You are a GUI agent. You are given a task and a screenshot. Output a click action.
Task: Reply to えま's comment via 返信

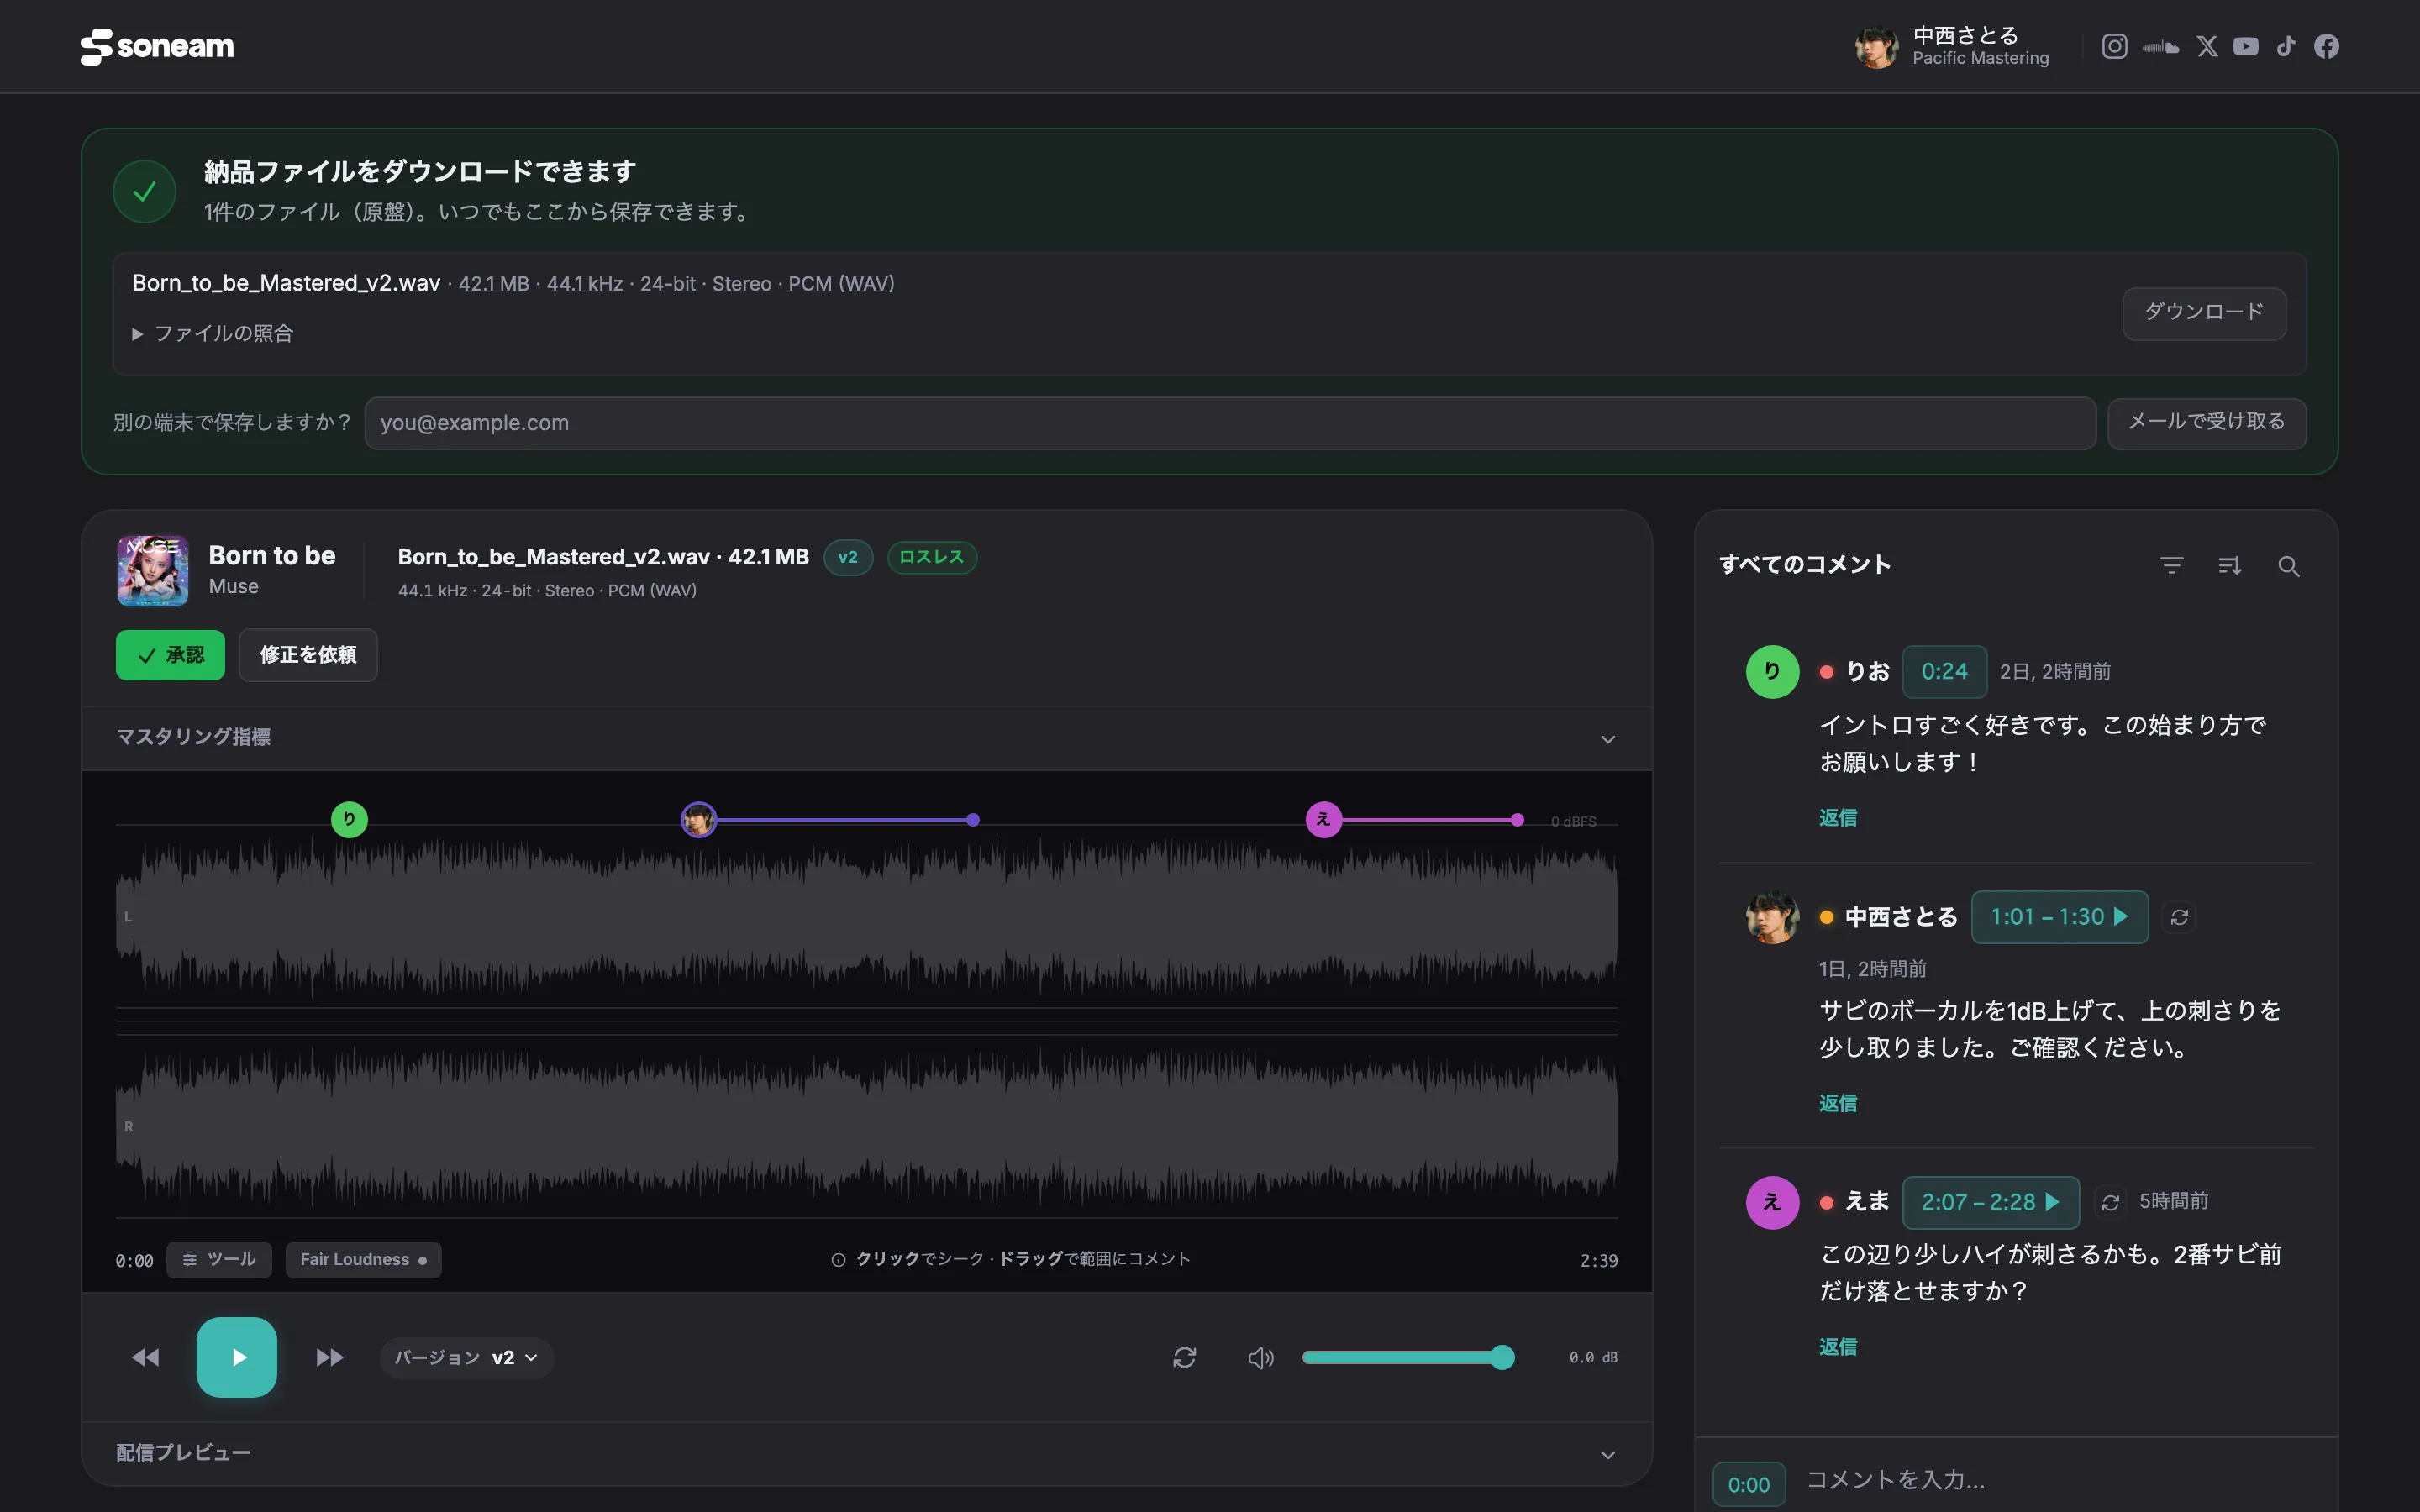1837,1348
